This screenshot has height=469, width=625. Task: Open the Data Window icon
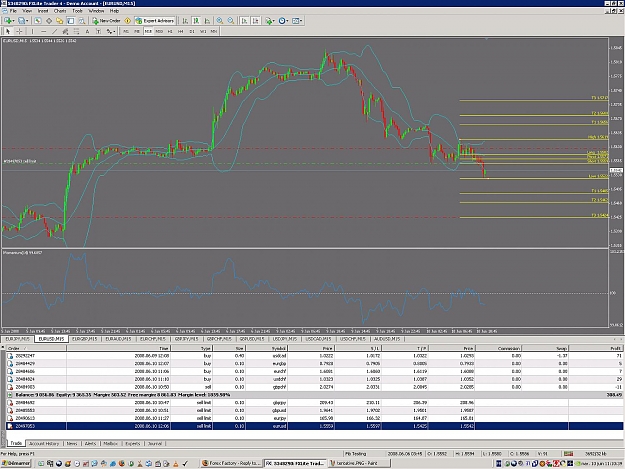tap(49, 21)
